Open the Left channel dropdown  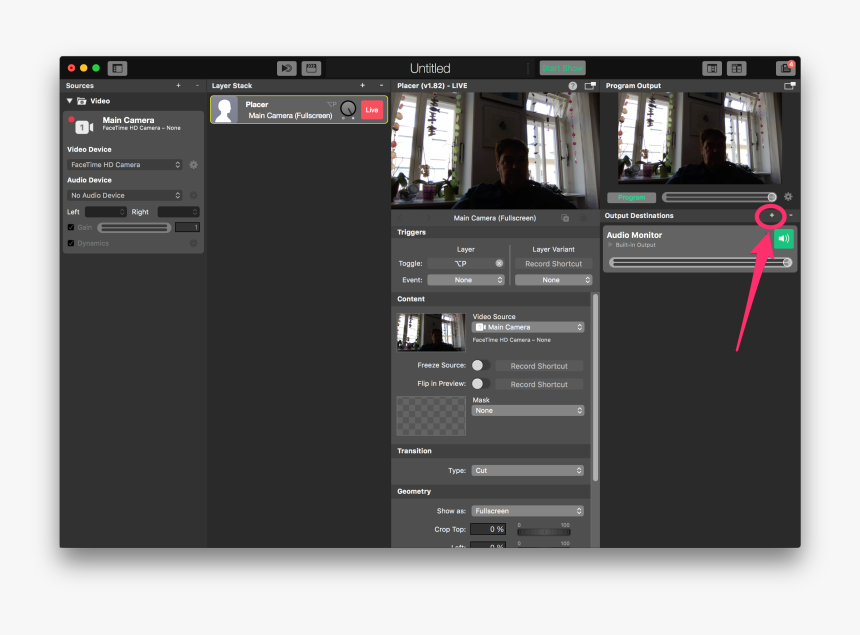[x=106, y=212]
